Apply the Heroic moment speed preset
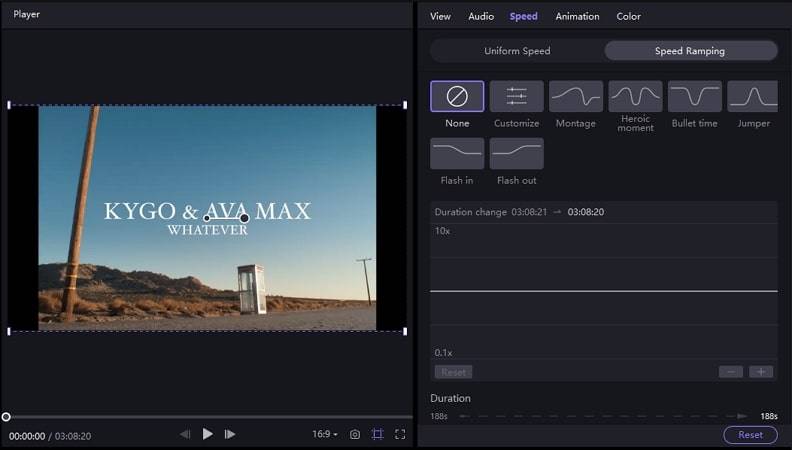This screenshot has width=792, height=450. point(635,97)
